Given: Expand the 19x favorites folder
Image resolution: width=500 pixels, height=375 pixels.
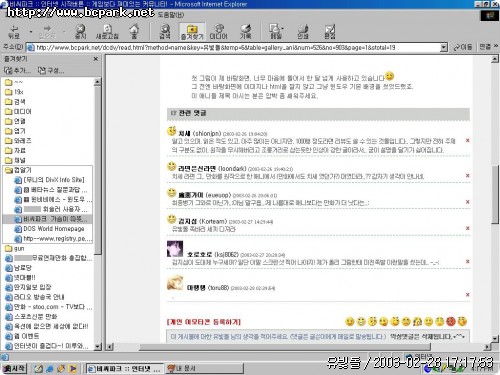Looking at the screenshot, I should pos(14,92).
